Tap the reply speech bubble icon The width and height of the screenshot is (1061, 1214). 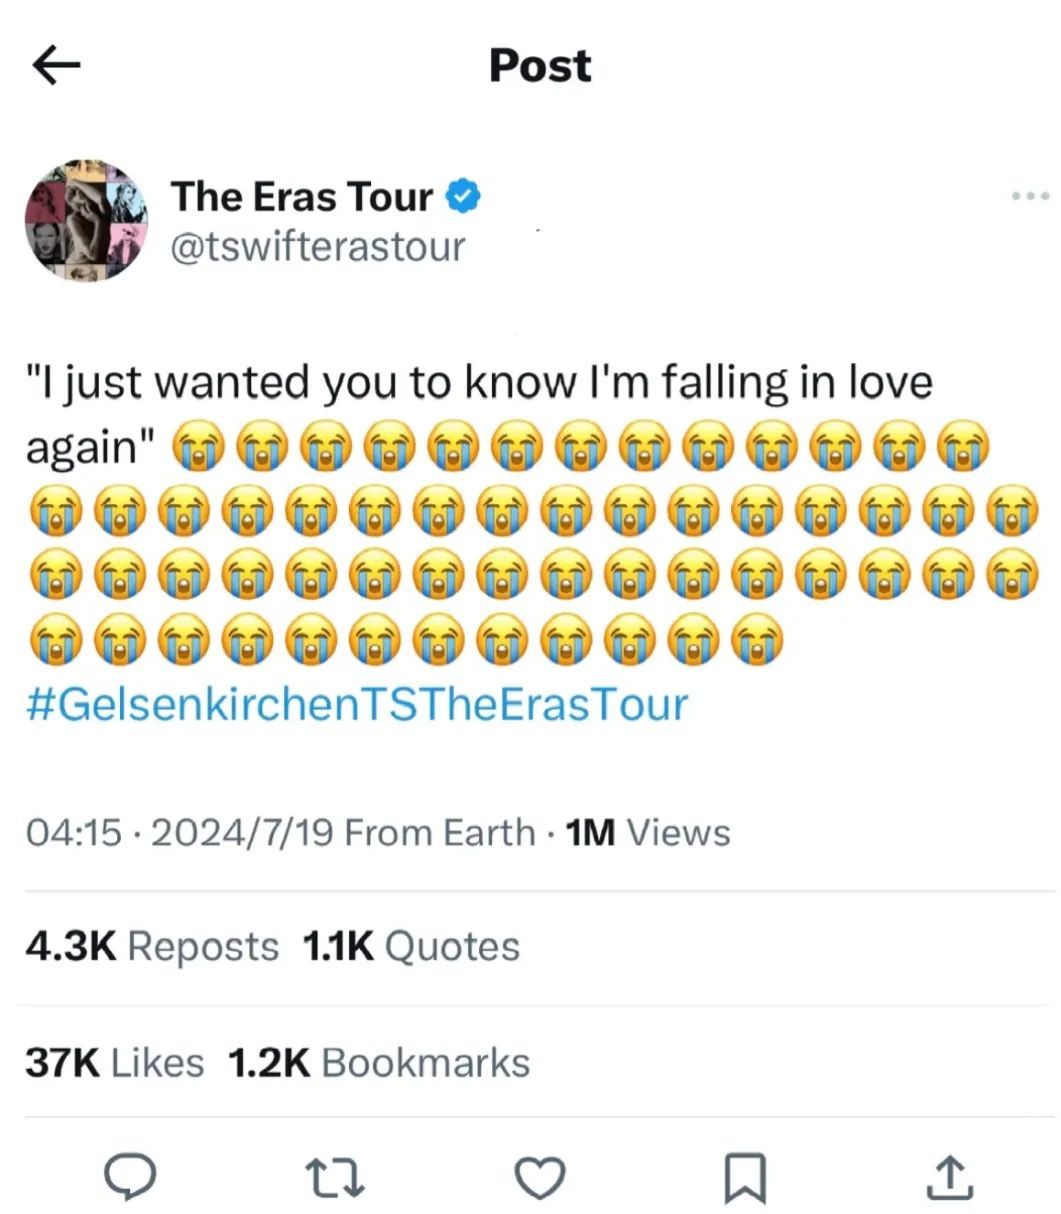pos(131,1177)
